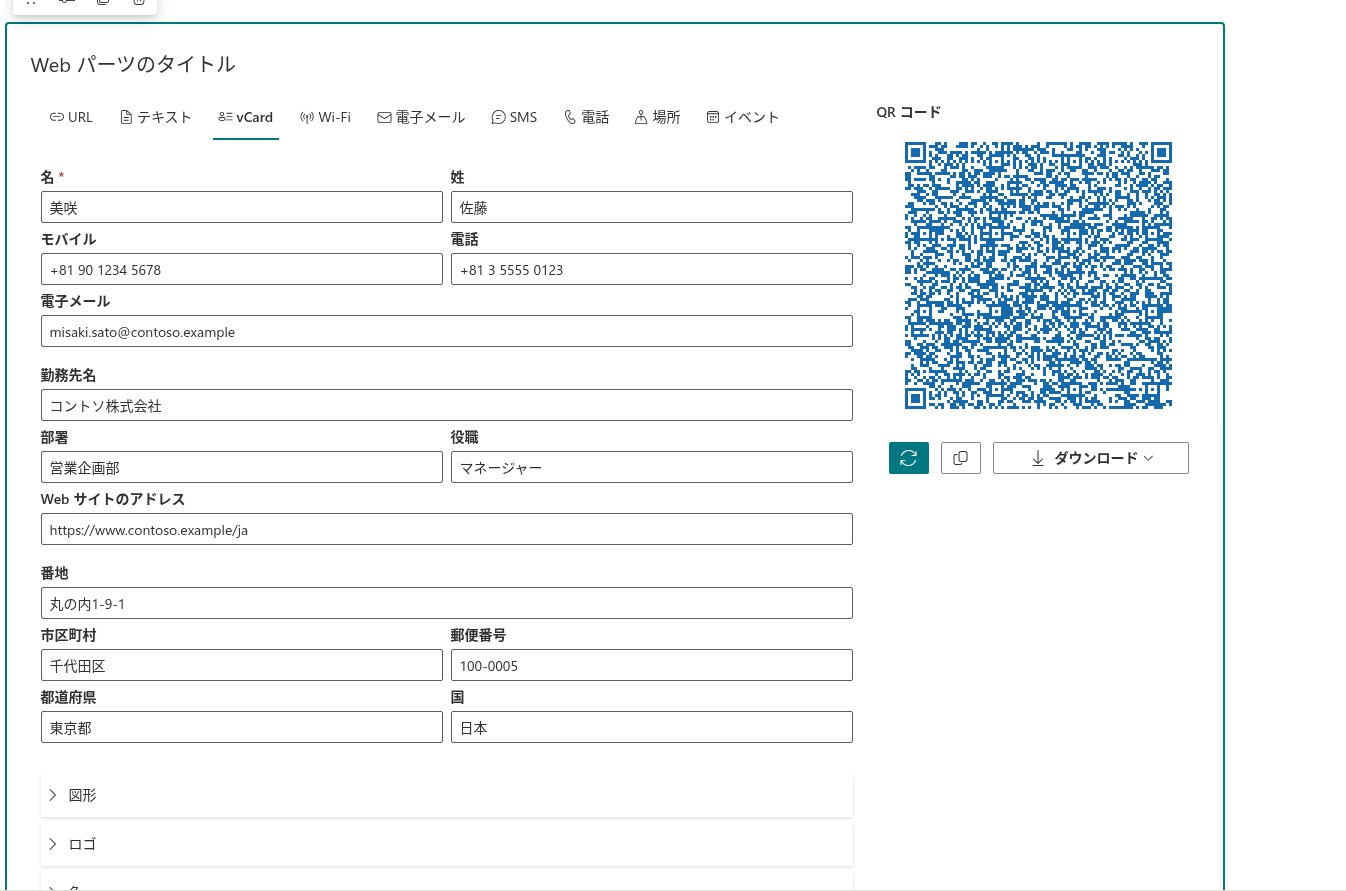The height and width of the screenshot is (891, 1346).
Task: Copy the QR code with the copy icon button
Action: [x=961, y=458]
